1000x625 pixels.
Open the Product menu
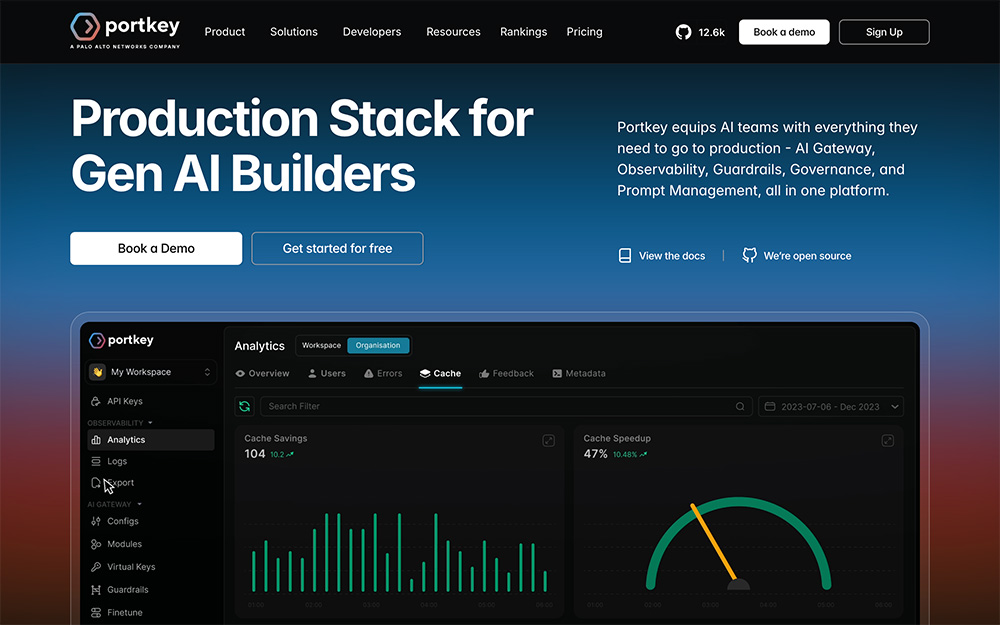[224, 32]
